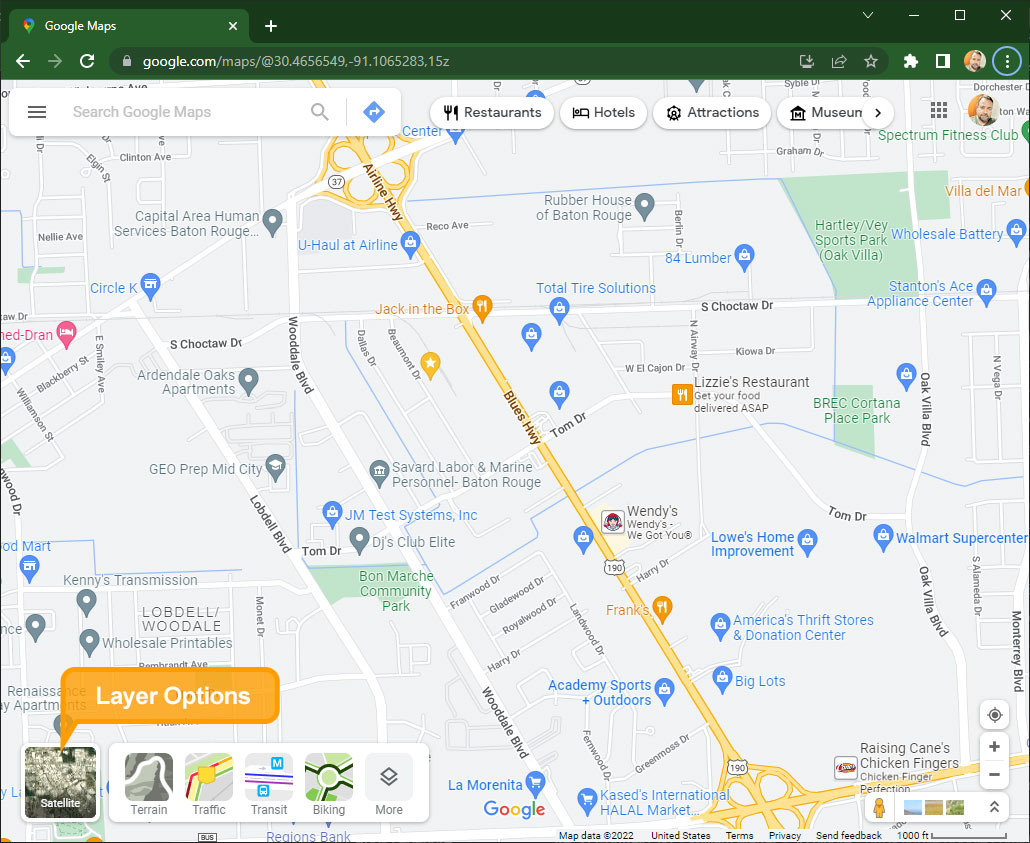Open directions with the blue arrow icon

pyautogui.click(x=374, y=112)
